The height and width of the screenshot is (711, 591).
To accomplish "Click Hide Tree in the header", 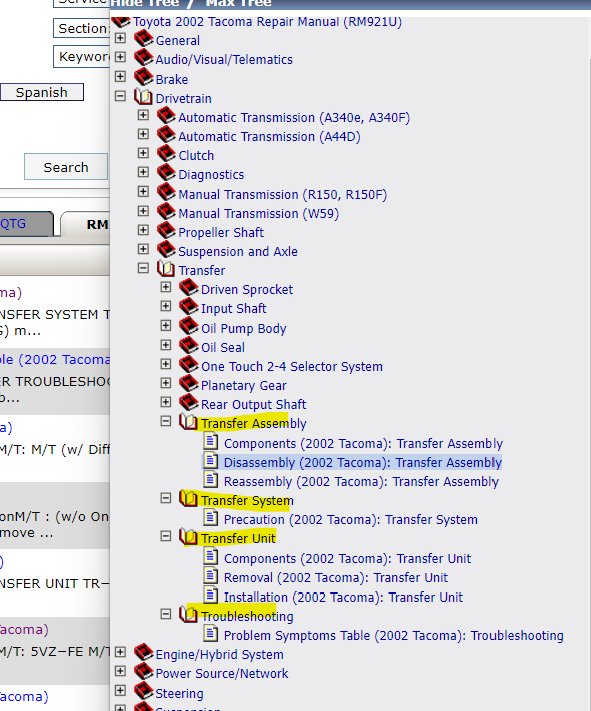I will click(145, 4).
